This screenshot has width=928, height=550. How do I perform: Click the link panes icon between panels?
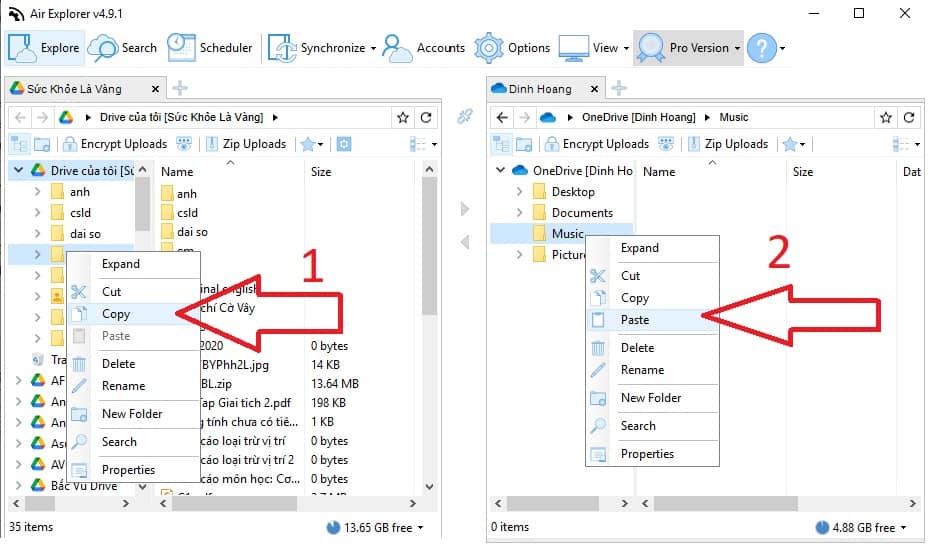464,117
